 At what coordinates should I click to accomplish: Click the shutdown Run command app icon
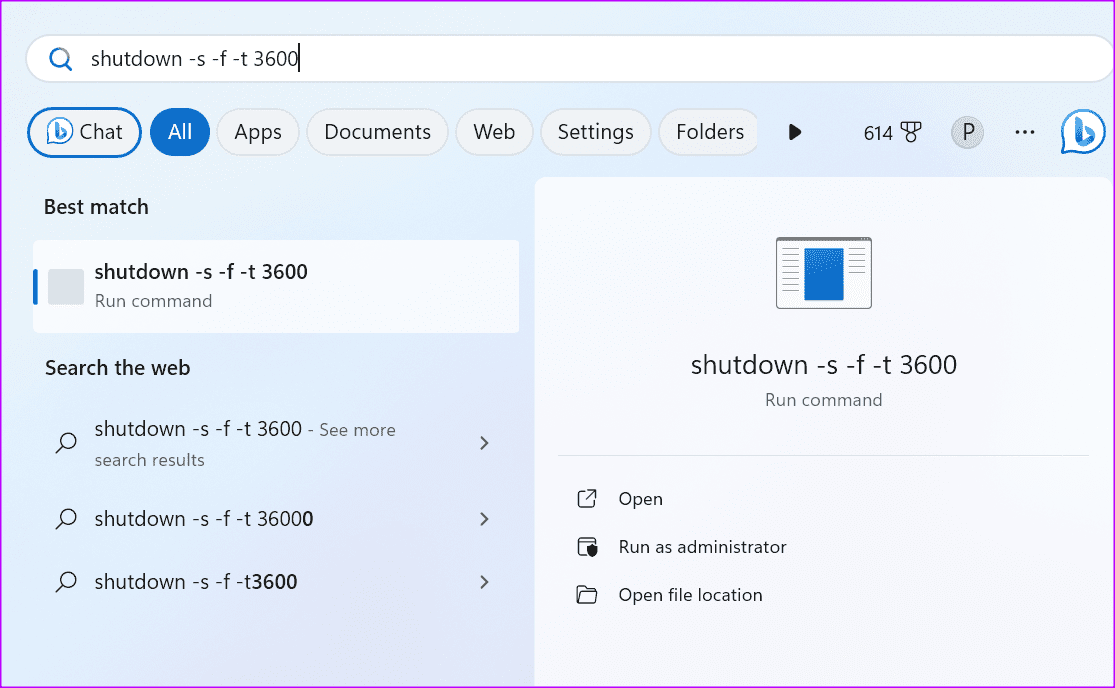[x=65, y=285]
